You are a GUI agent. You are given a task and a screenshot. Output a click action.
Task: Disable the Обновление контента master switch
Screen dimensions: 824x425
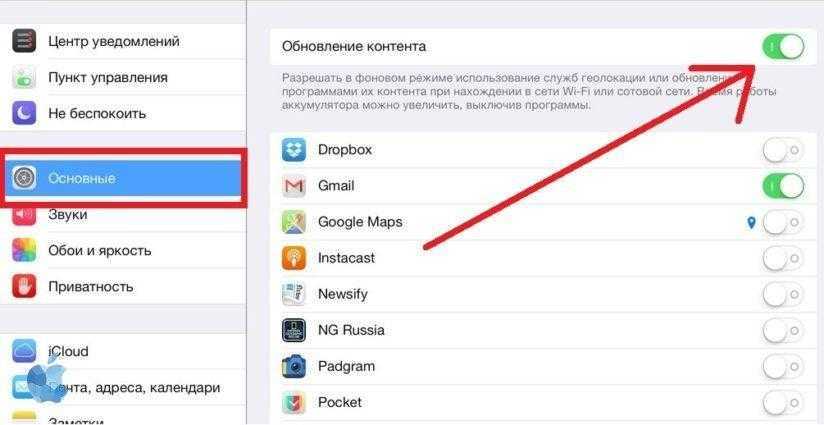pos(783,47)
